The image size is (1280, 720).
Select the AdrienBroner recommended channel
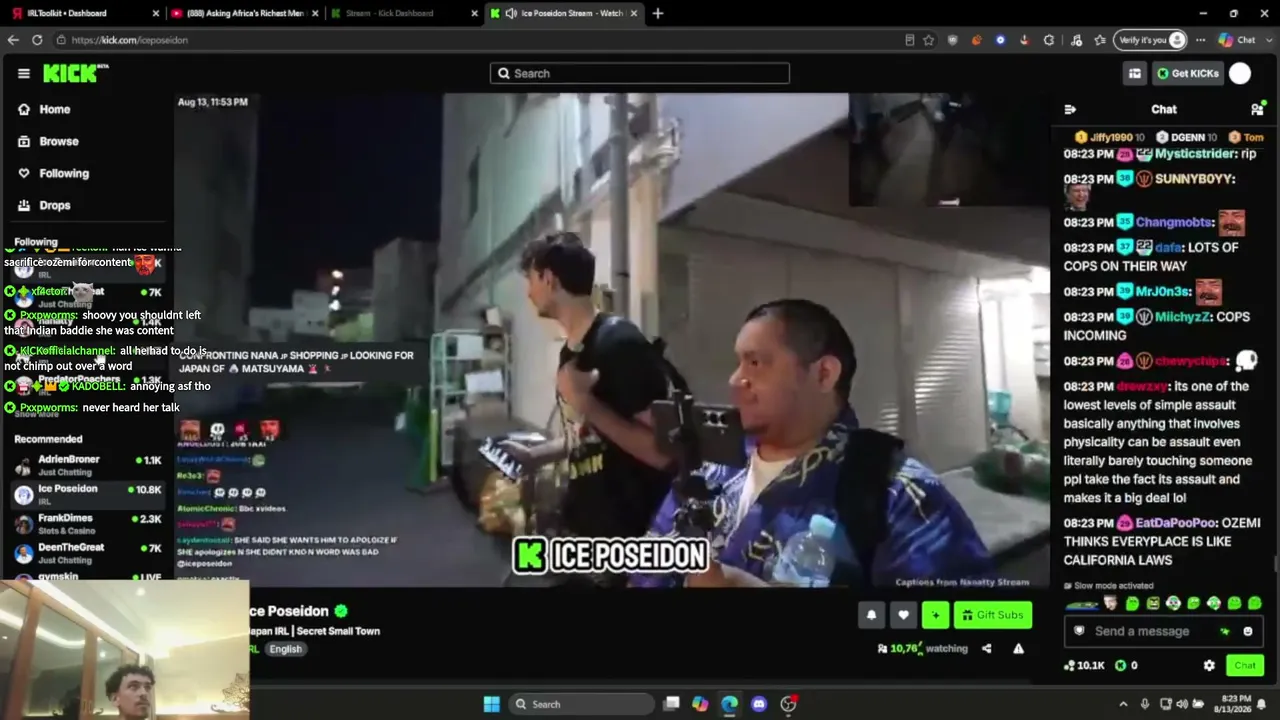(88, 465)
